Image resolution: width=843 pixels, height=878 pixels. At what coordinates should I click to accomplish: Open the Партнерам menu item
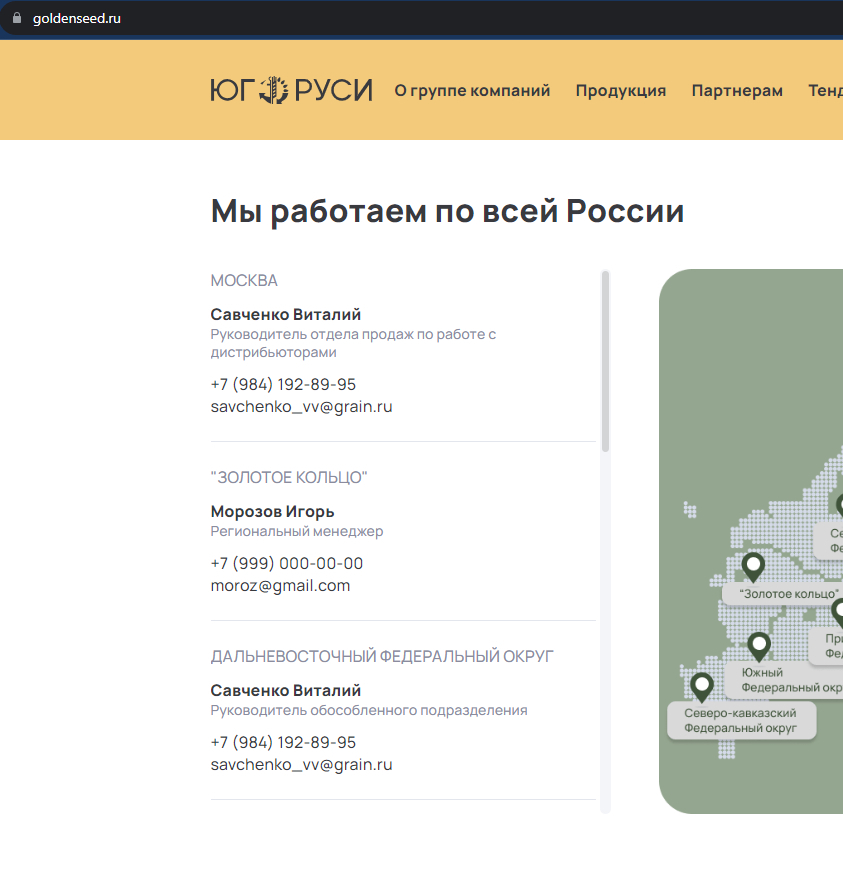[x=737, y=90]
